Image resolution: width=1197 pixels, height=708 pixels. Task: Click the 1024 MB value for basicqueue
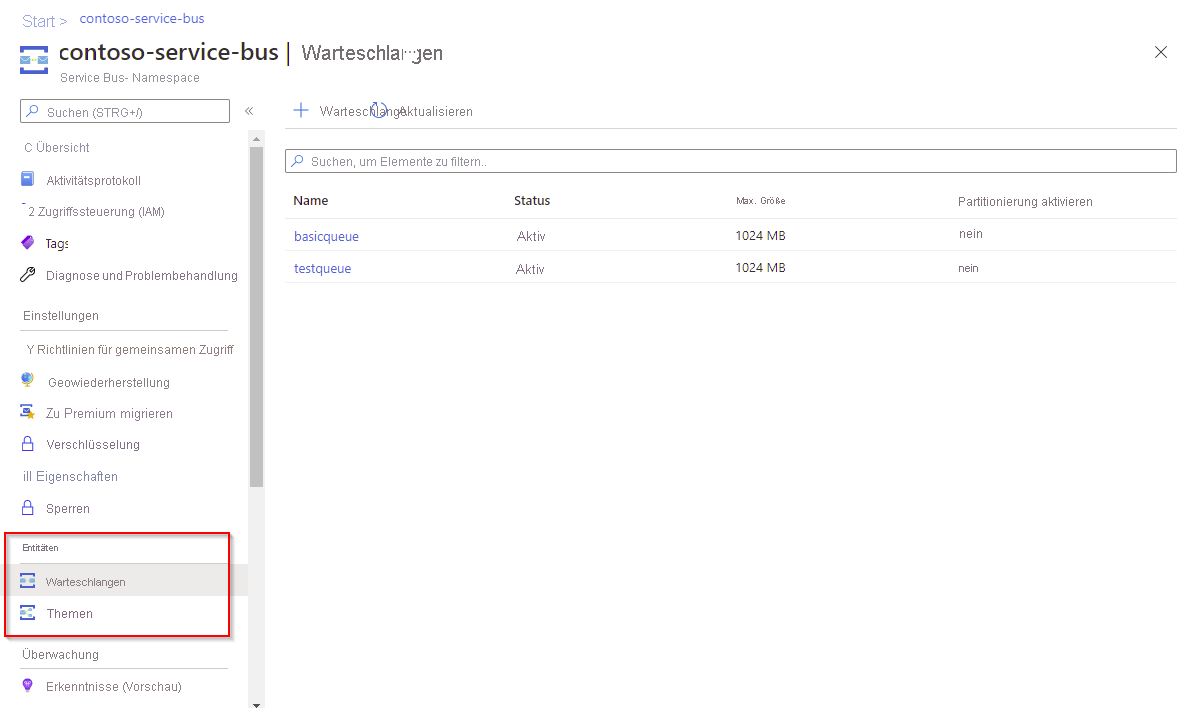(760, 235)
